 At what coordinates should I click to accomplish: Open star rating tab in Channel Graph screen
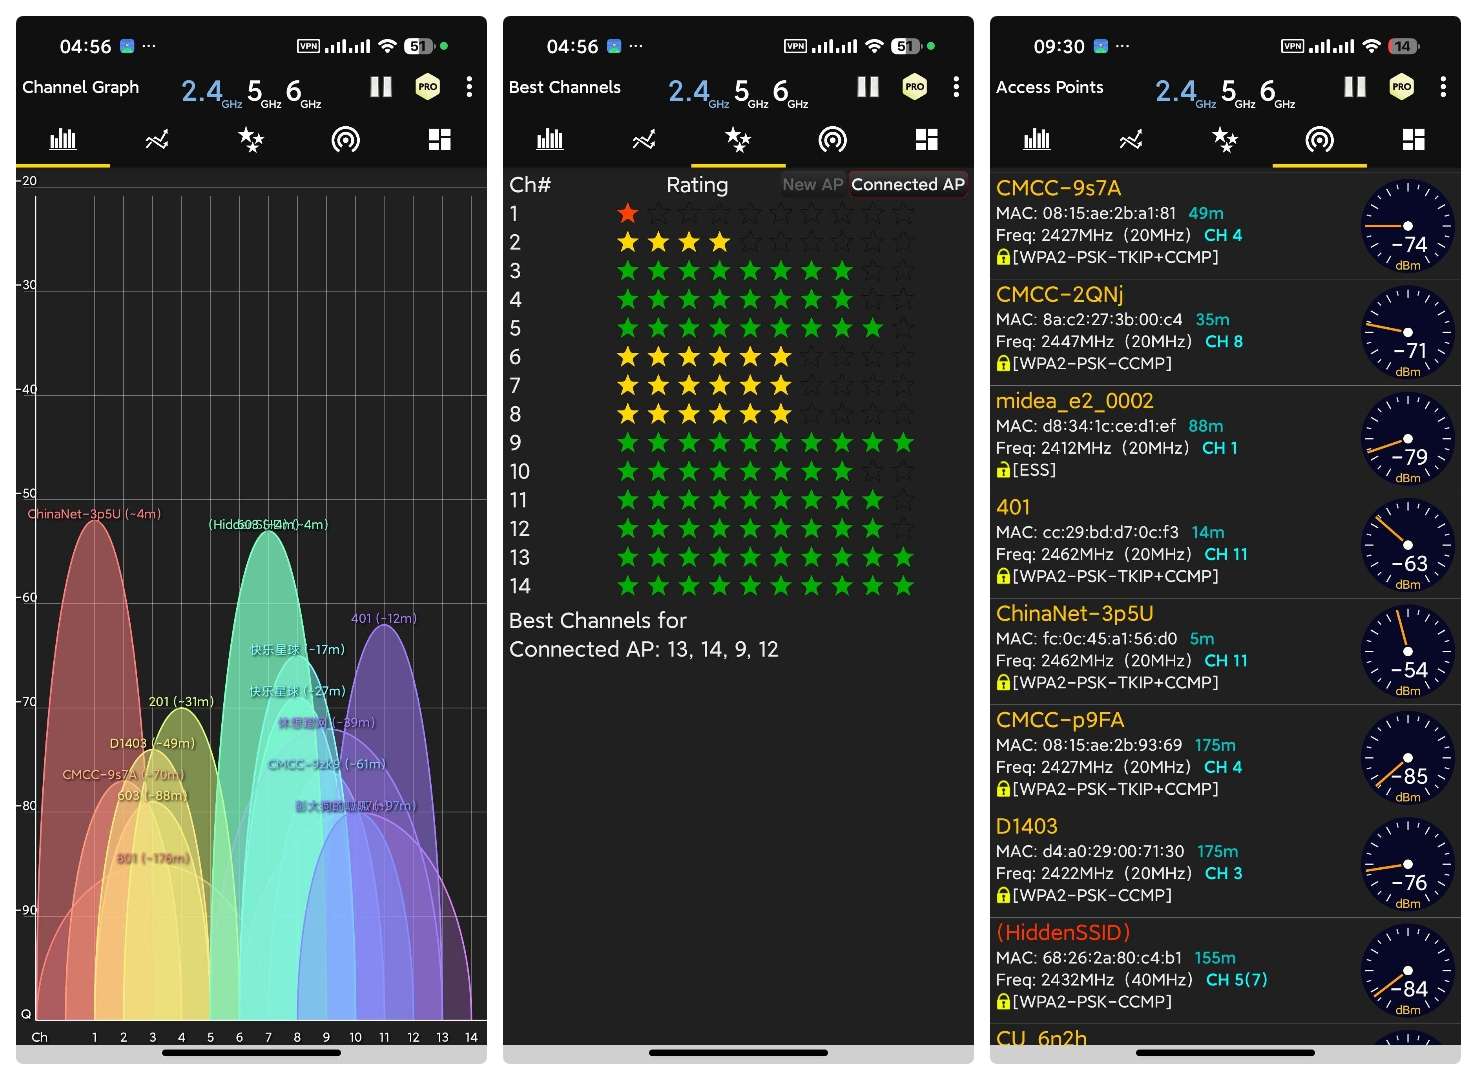click(x=251, y=139)
